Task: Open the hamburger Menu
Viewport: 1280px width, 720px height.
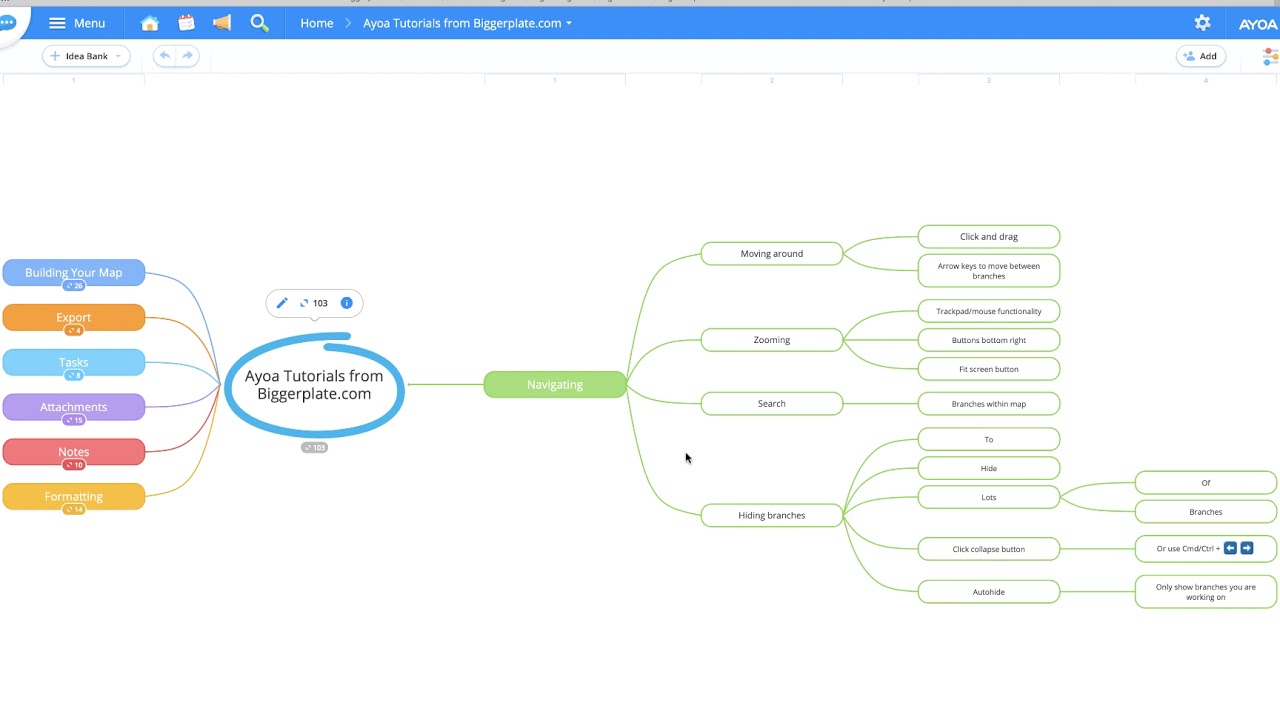Action: pos(77,23)
